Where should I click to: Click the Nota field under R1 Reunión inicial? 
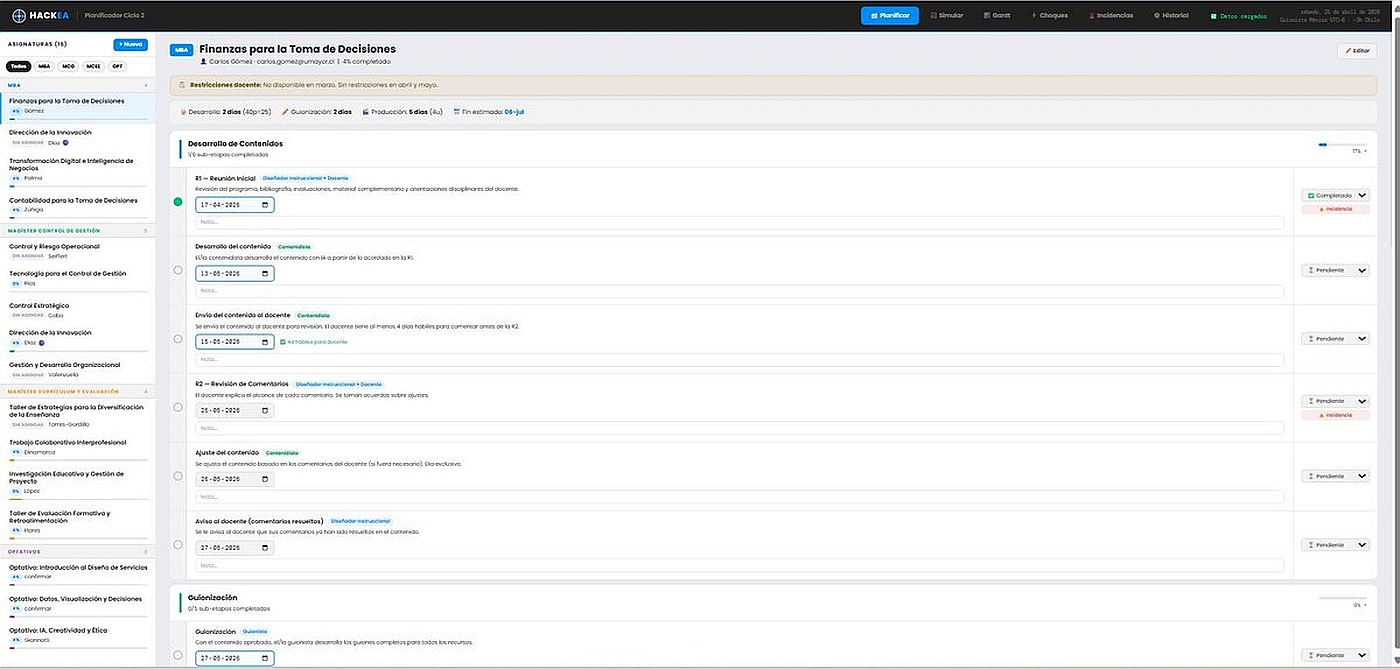[739, 222]
